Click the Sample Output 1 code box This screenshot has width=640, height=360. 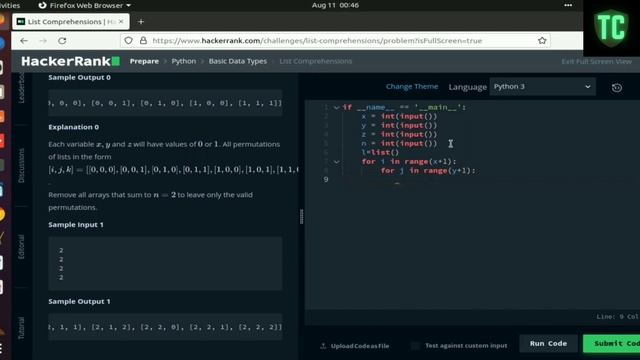pyautogui.click(x=165, y=327)
